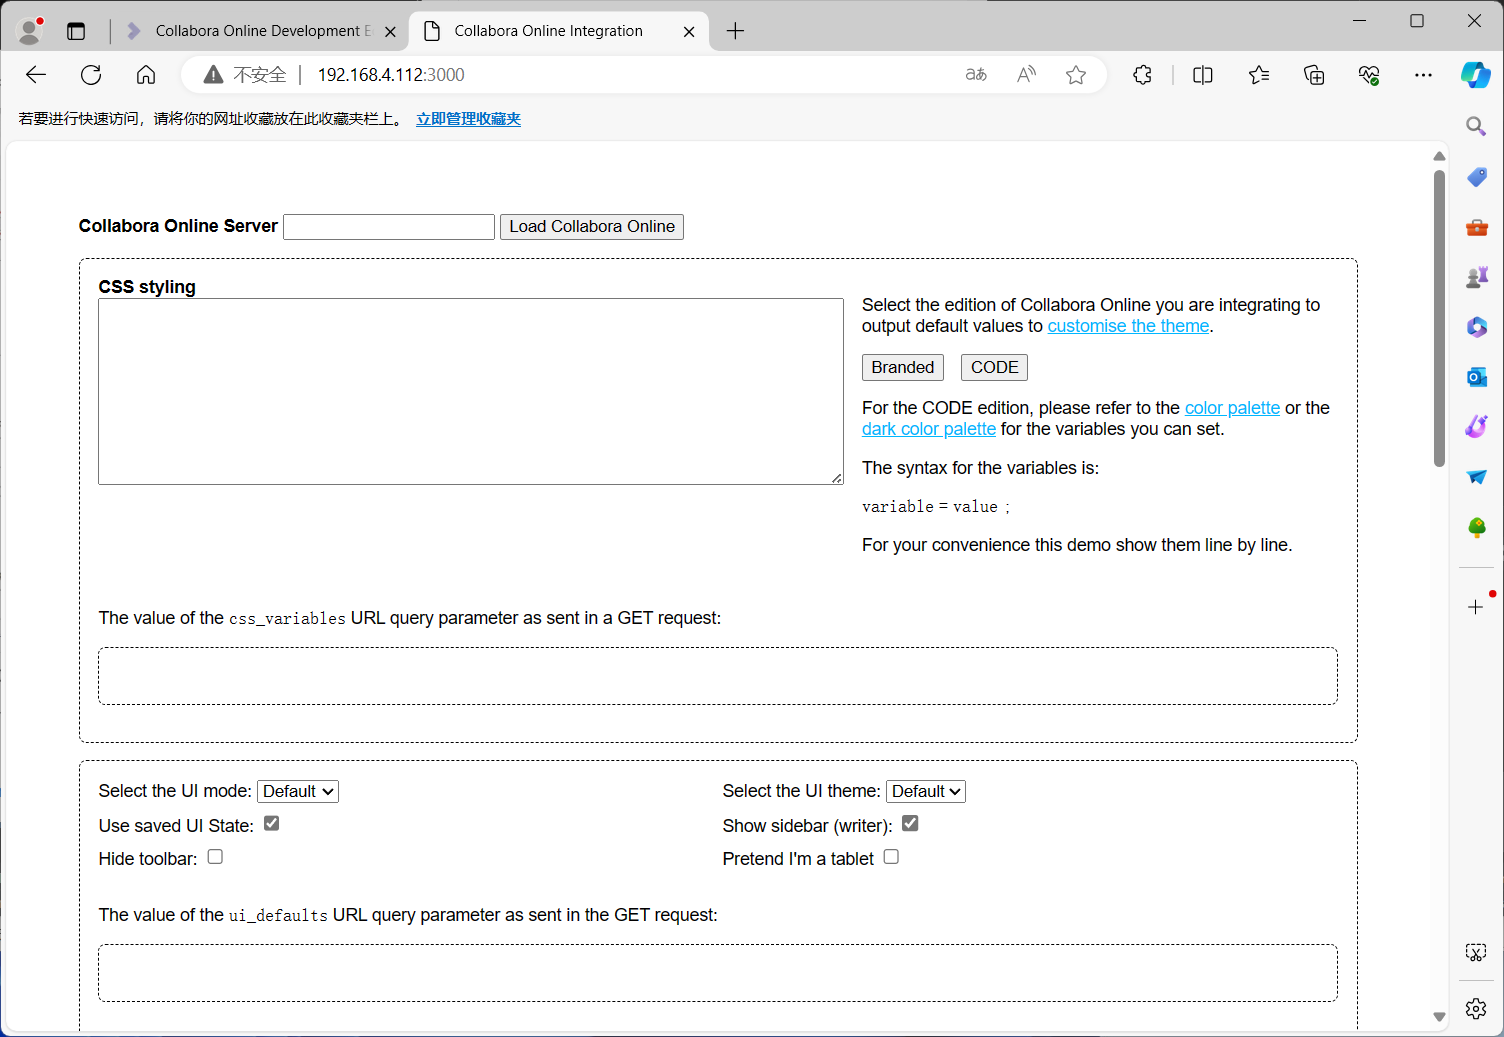Open the color palette link

tap(1232, 408)
